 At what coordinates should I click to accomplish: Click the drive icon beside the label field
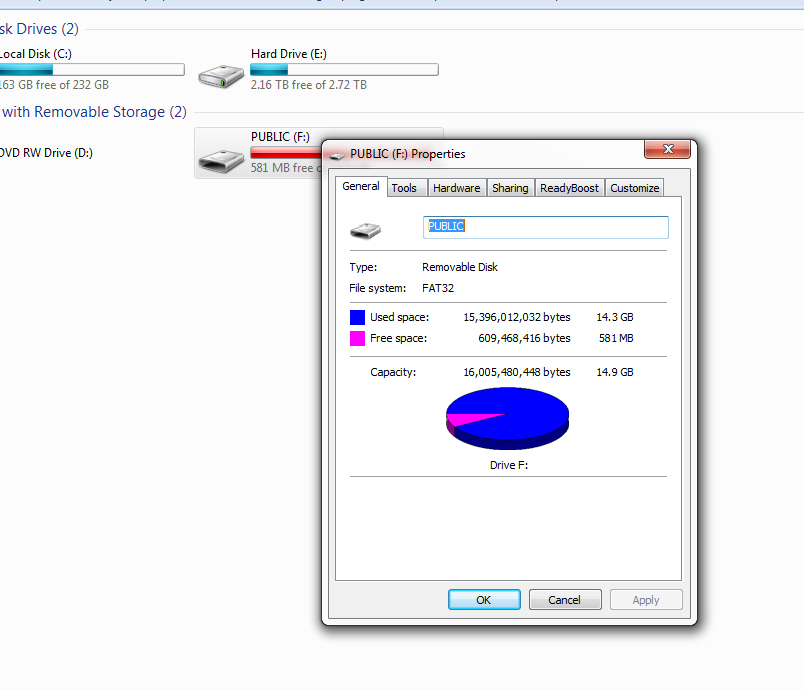[365, 231]
